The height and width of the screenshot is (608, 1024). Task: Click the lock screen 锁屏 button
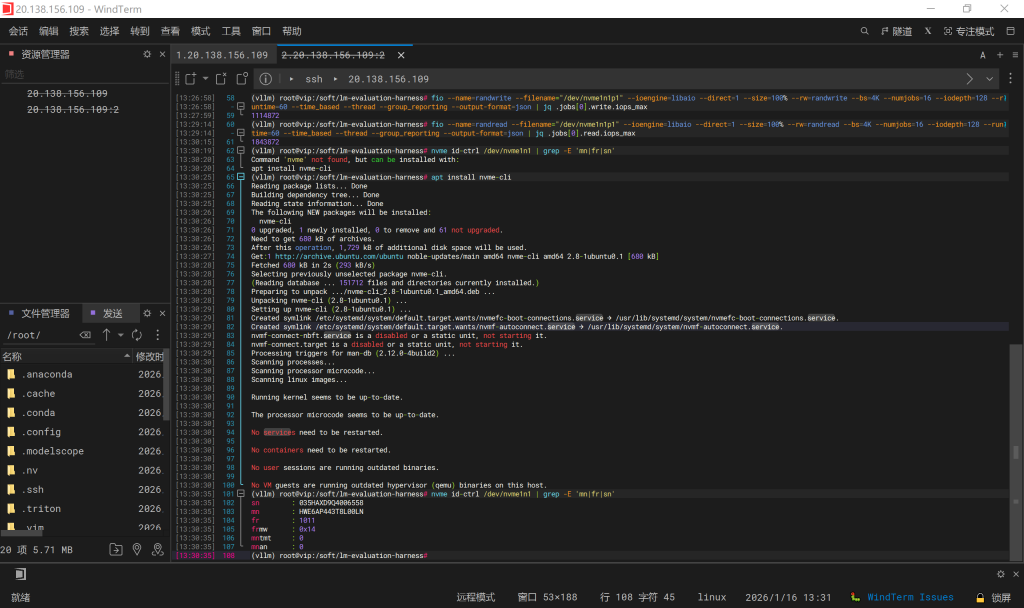[x=990, y=597]
